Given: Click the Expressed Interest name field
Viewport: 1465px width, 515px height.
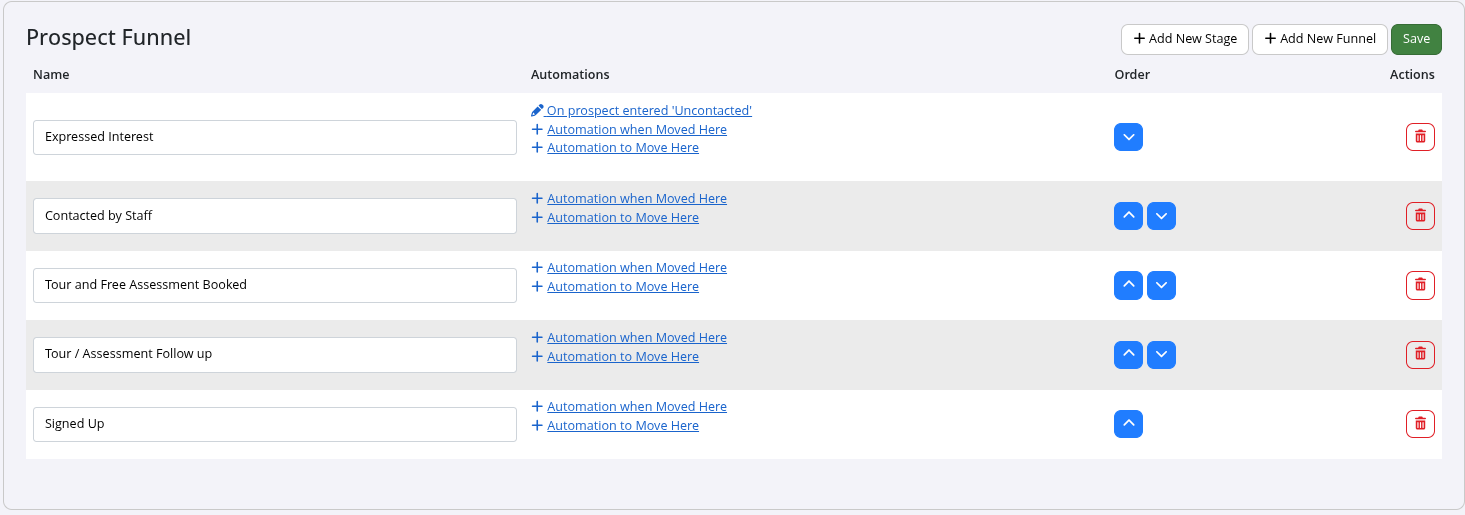Looking at the screenshot, I should pos(275,137).
